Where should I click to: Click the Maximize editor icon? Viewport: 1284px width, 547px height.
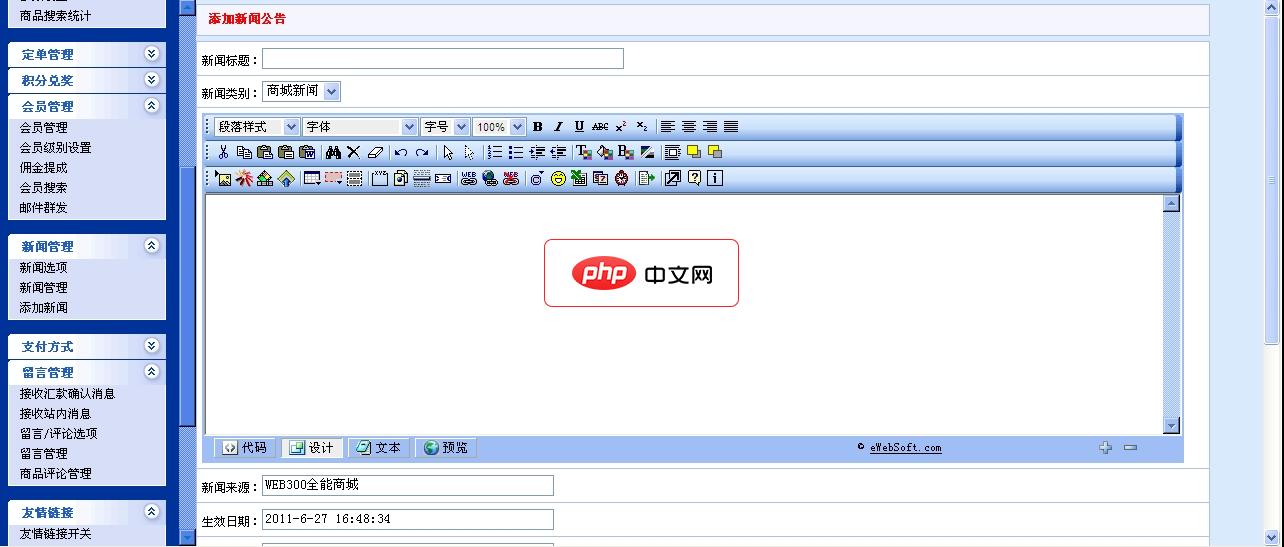(x=672, y=179)
